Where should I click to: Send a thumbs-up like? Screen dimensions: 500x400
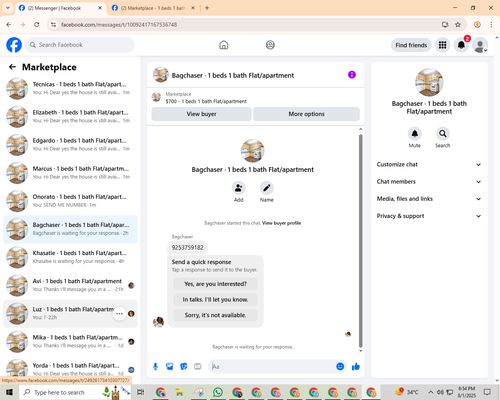356,367
